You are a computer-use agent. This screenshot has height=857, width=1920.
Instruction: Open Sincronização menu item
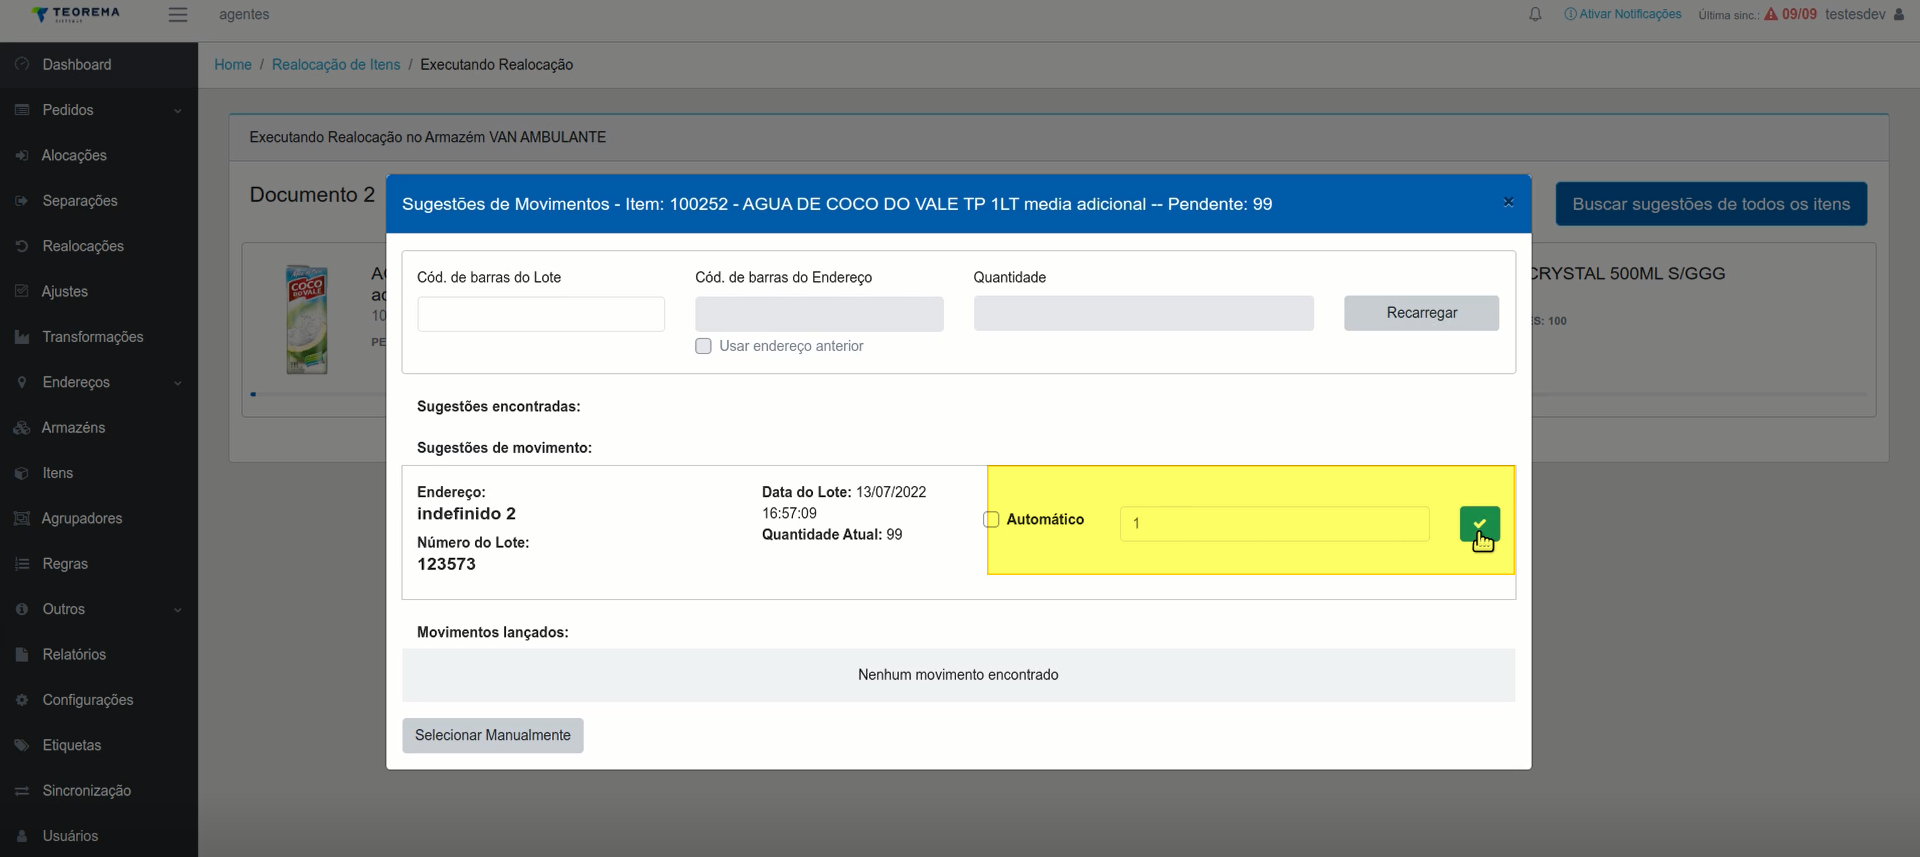pyautogui.click(x=87, y=791)
